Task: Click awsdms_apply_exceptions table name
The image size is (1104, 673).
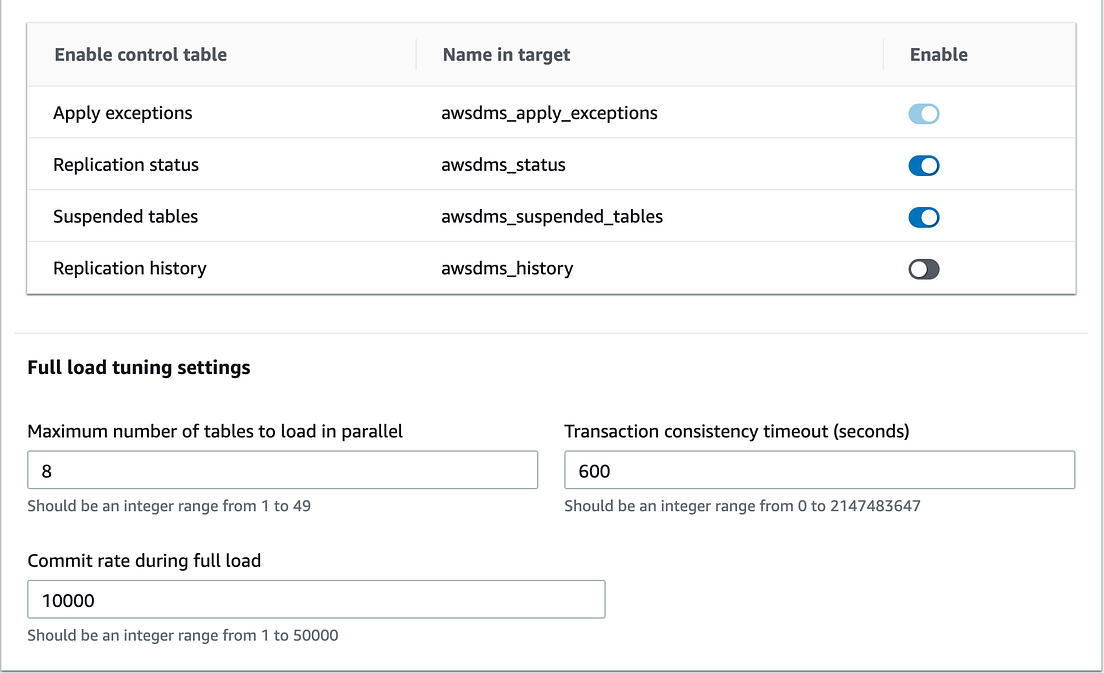Action: click(x=549, y=114)
